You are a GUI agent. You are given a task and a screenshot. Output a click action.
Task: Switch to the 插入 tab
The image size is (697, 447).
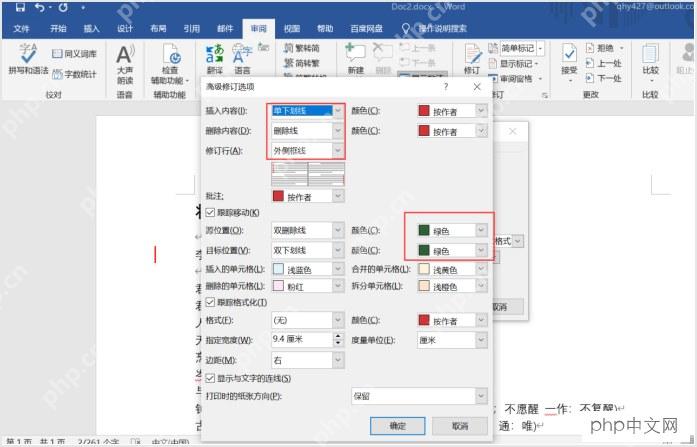pos(92,28)
